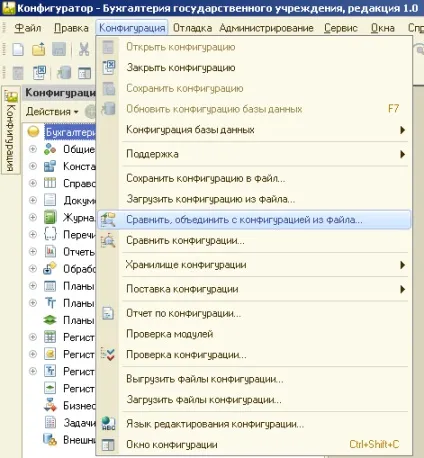Expand the Перечисления tree node
This screenshot has width=424, height=458.
(33, 234)
